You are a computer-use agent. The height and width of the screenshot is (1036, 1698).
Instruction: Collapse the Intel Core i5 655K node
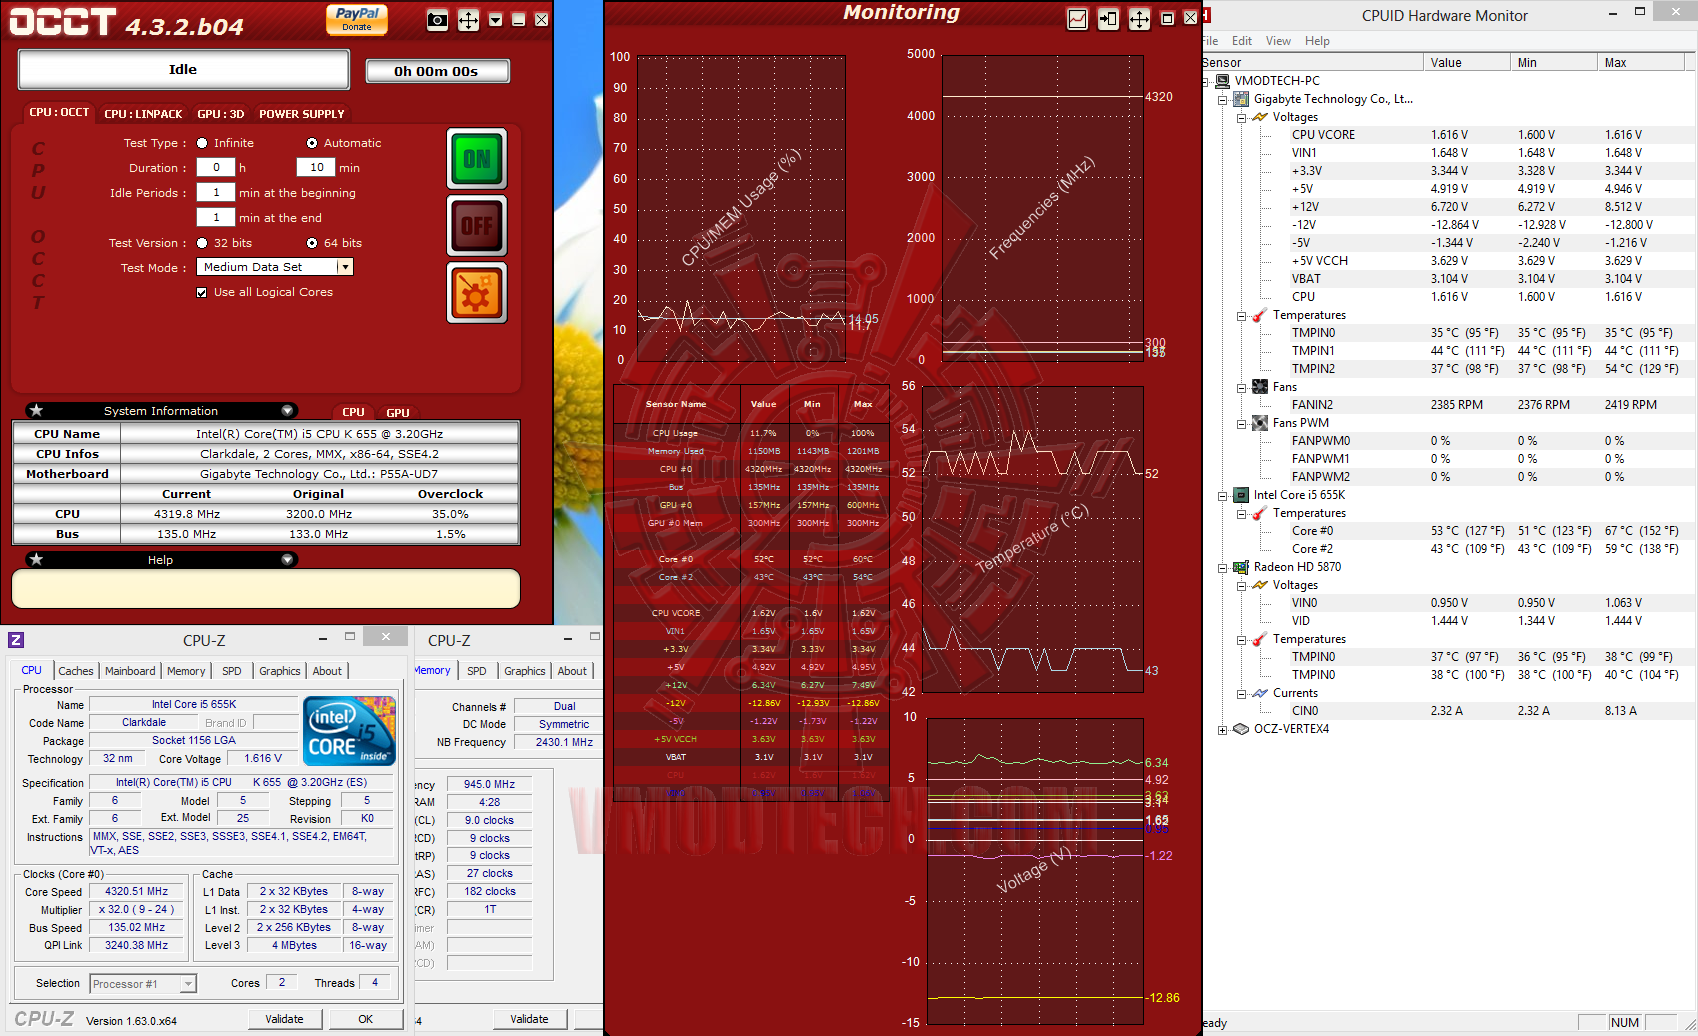pos(1222,496)
